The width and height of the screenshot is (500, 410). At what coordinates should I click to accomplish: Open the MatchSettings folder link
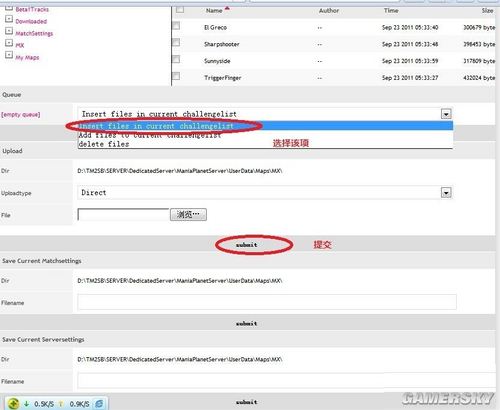point(34,33)
